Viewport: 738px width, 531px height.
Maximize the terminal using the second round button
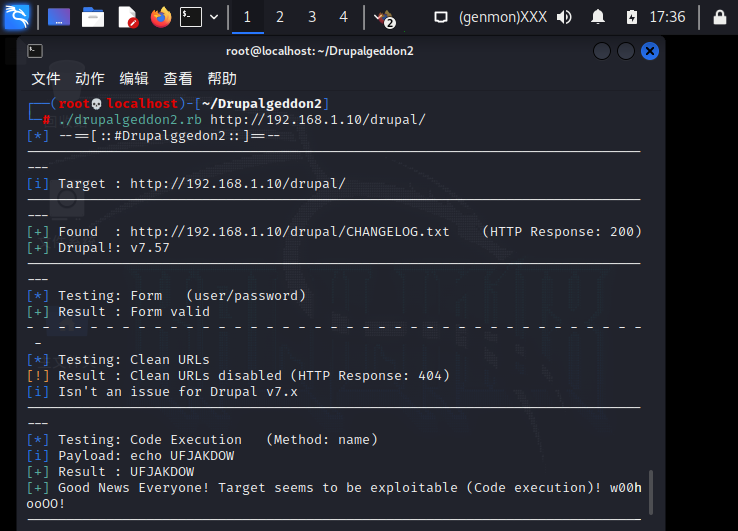click(x=626, y=51)
